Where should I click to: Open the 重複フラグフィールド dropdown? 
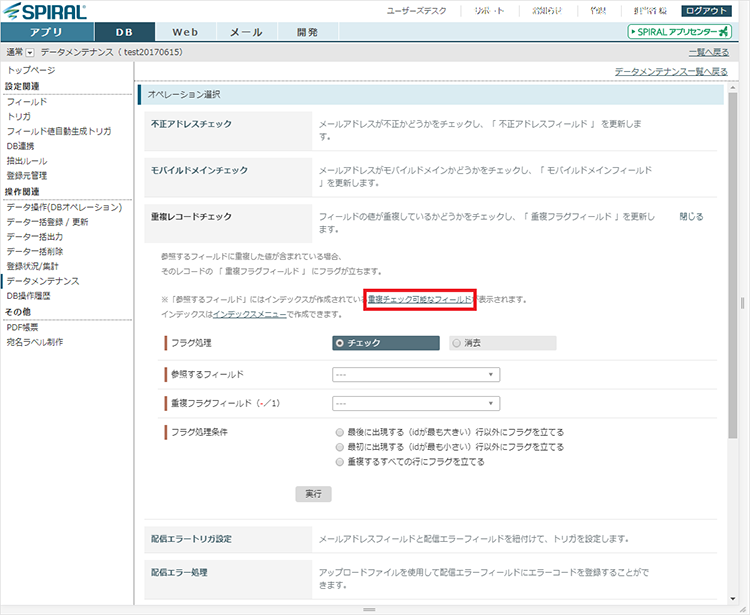coord(416,404)
